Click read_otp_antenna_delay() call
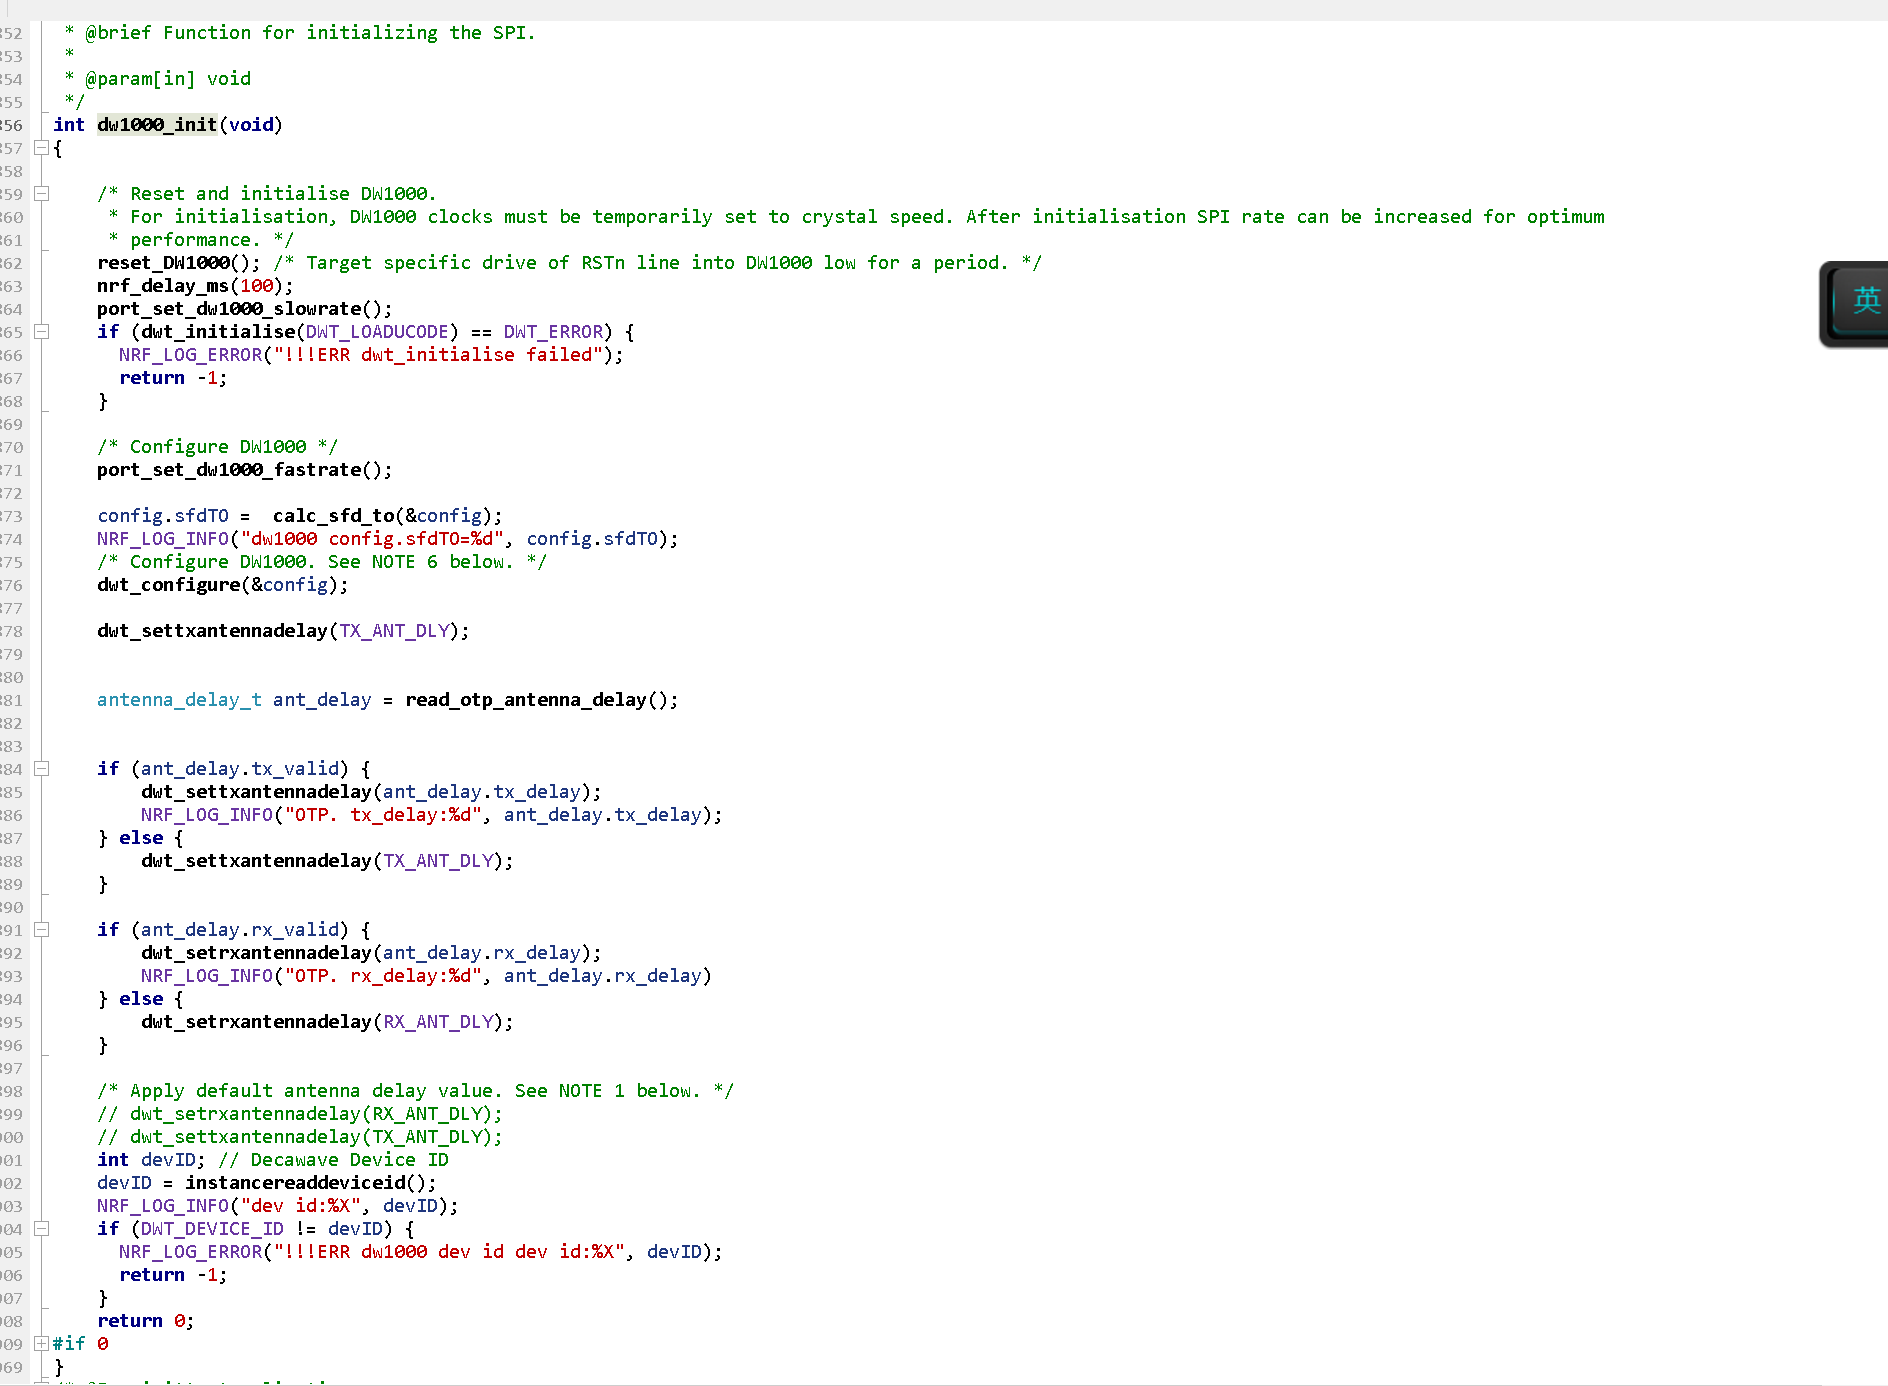The width and height of the screenshot is (1888, 1386). point(541,700)
